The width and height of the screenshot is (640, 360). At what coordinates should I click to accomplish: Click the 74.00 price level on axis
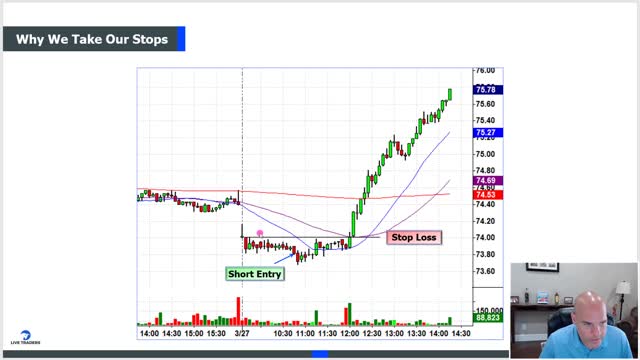[485, 238]
